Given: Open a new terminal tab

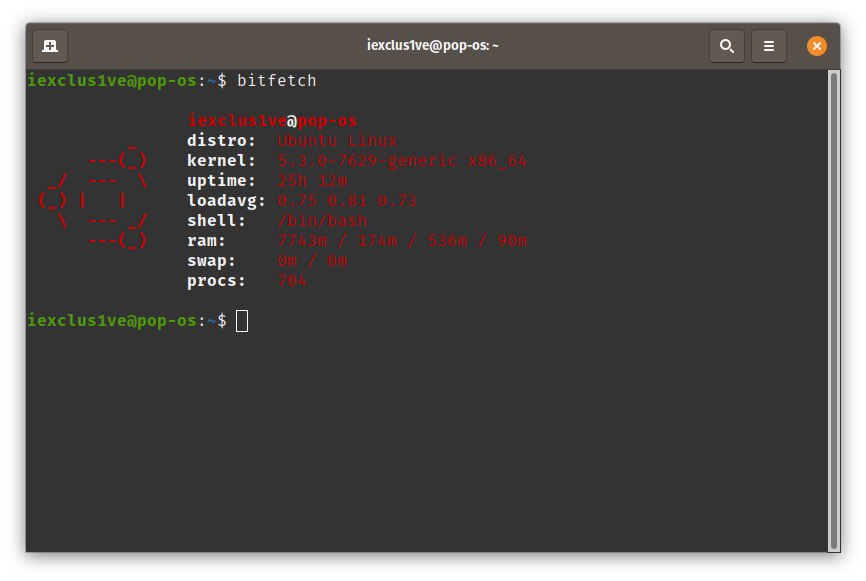Looking at the screenshot, I should pos(50,46).
